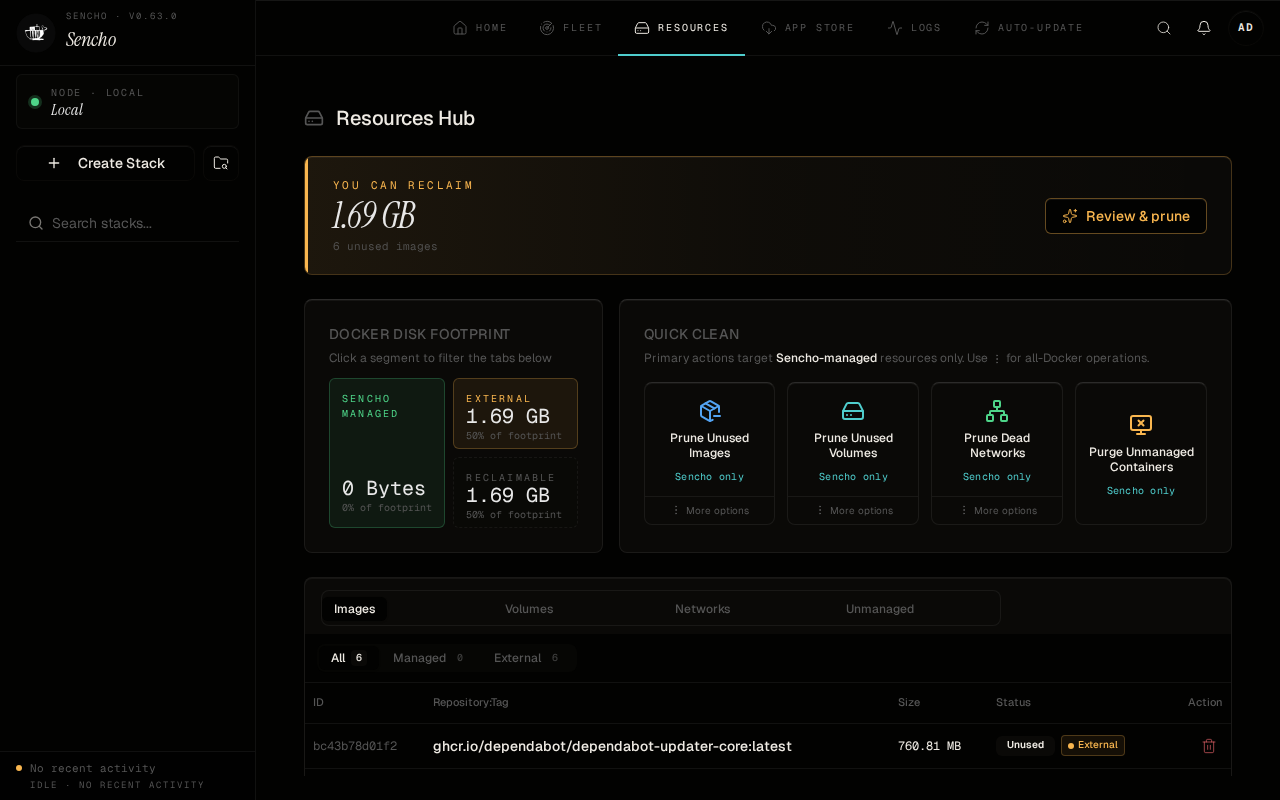Switch to the Logs tab

(x=914, y=28)
